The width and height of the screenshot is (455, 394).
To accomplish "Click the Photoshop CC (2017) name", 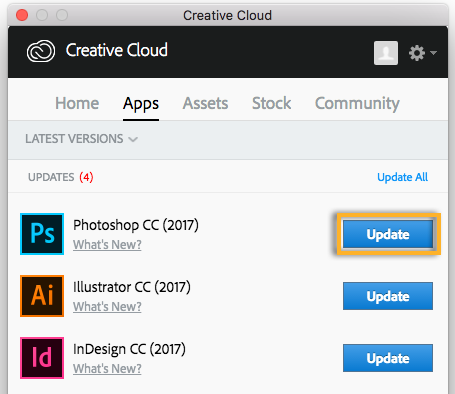I will click(x=136, y=225).
